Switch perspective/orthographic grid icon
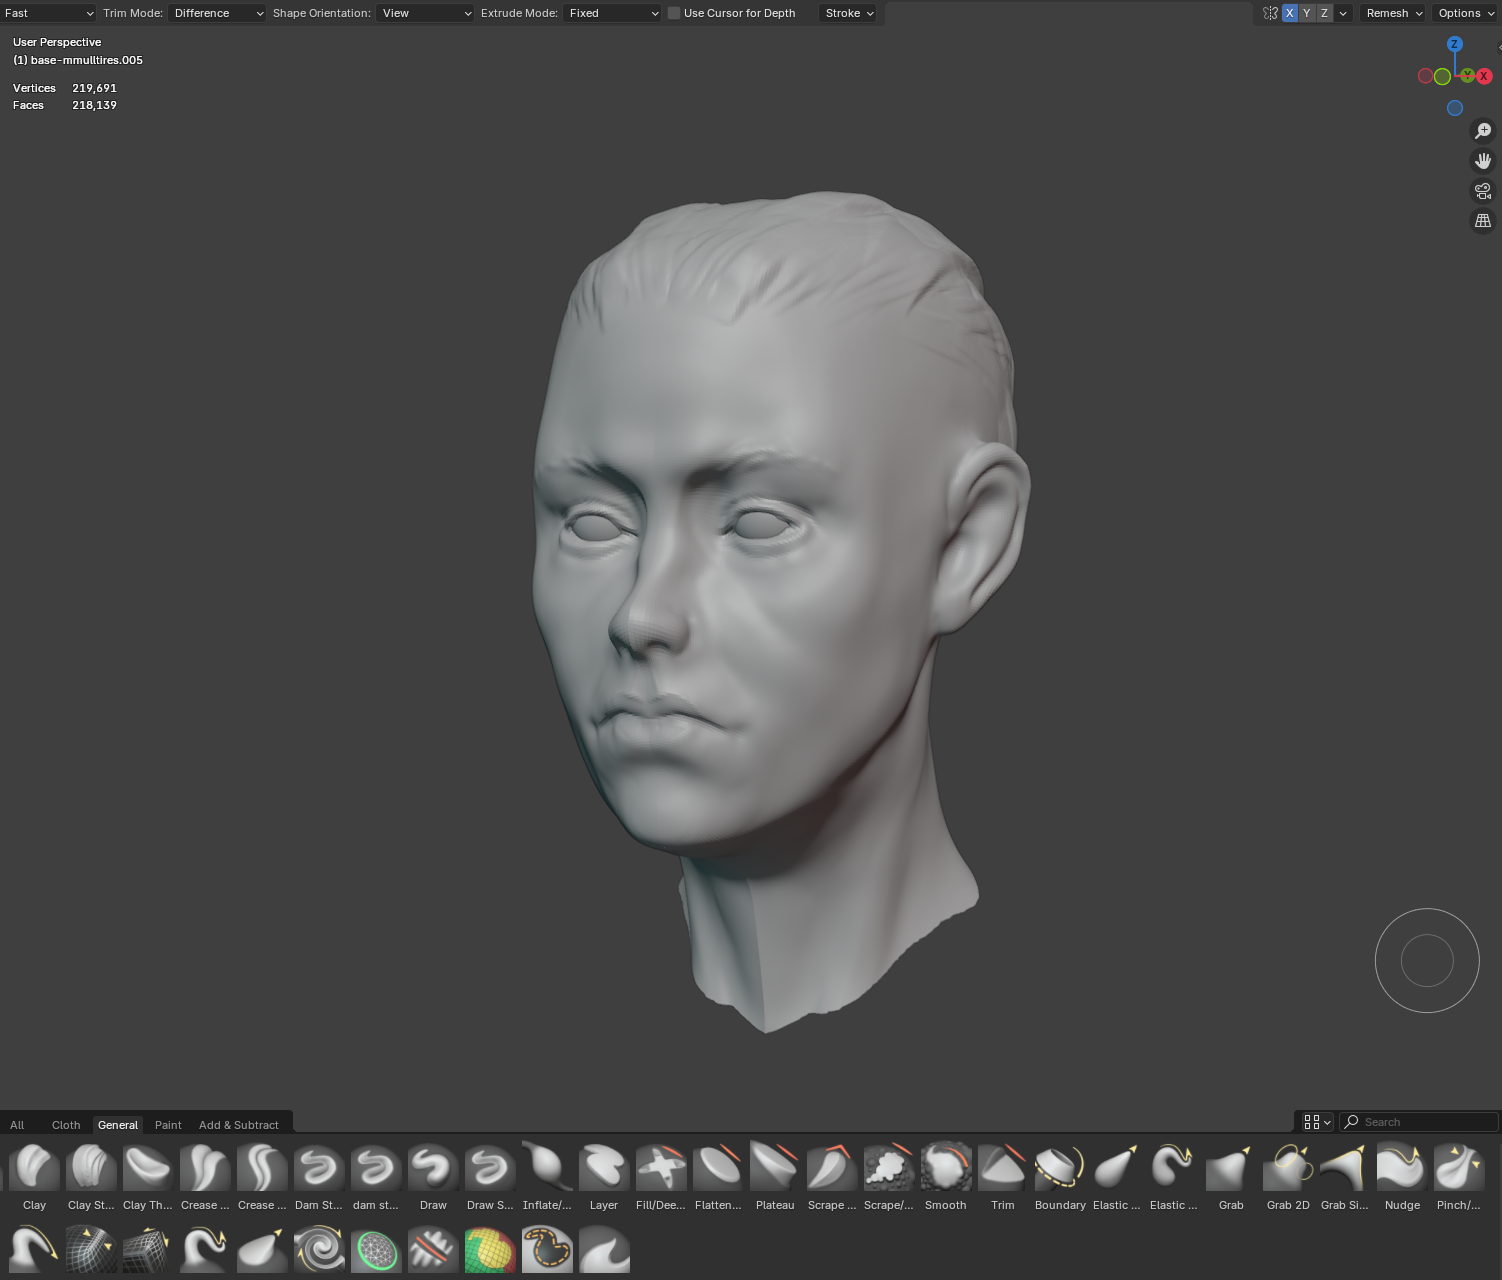Viewport: 1502px width, 1280px height. pyautogui.click(x=1483, y=221)
